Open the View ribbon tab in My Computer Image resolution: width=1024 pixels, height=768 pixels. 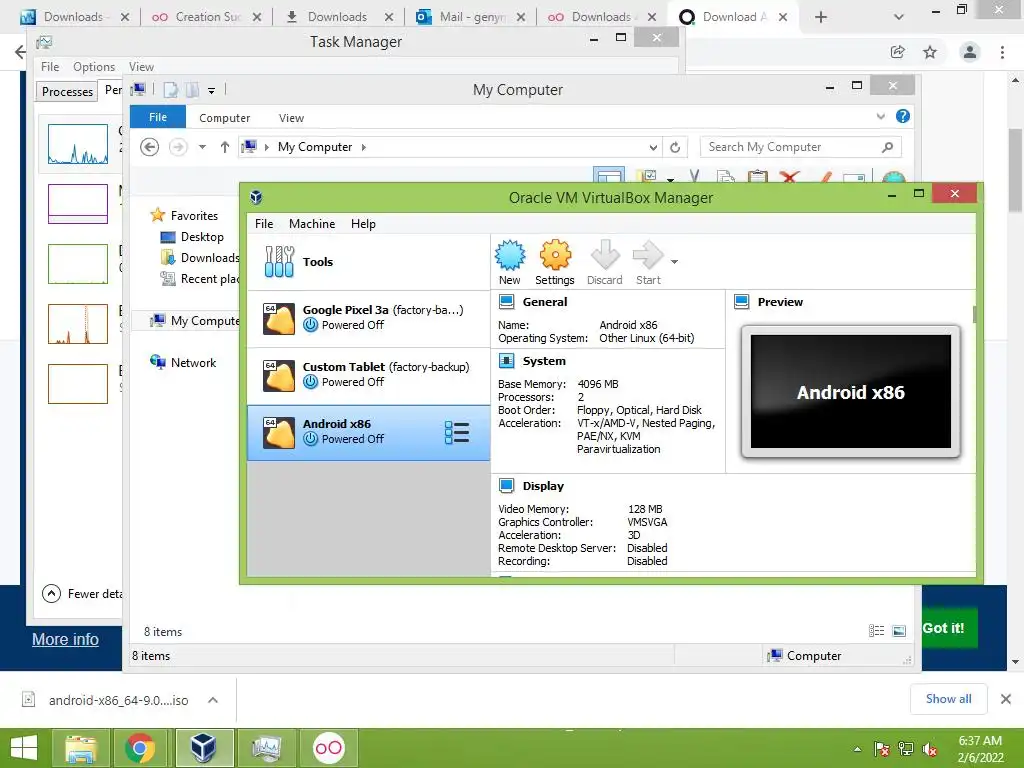(291, 118)
